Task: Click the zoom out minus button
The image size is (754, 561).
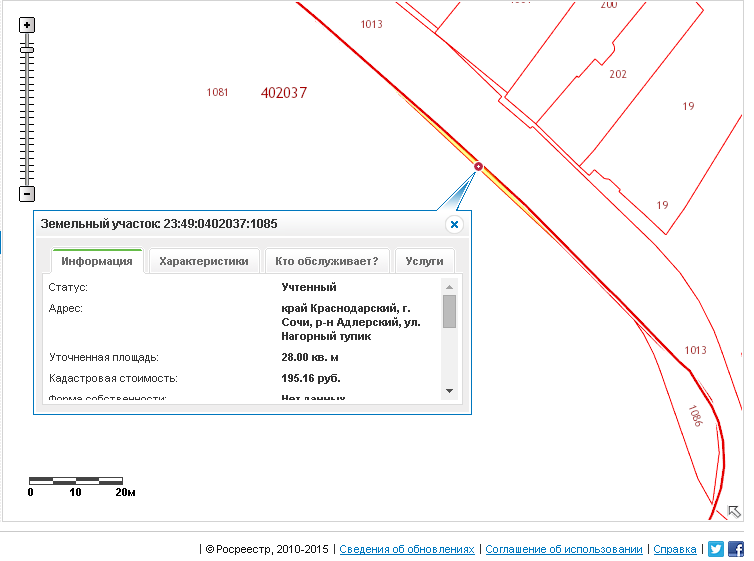Action: coord(27,194)
